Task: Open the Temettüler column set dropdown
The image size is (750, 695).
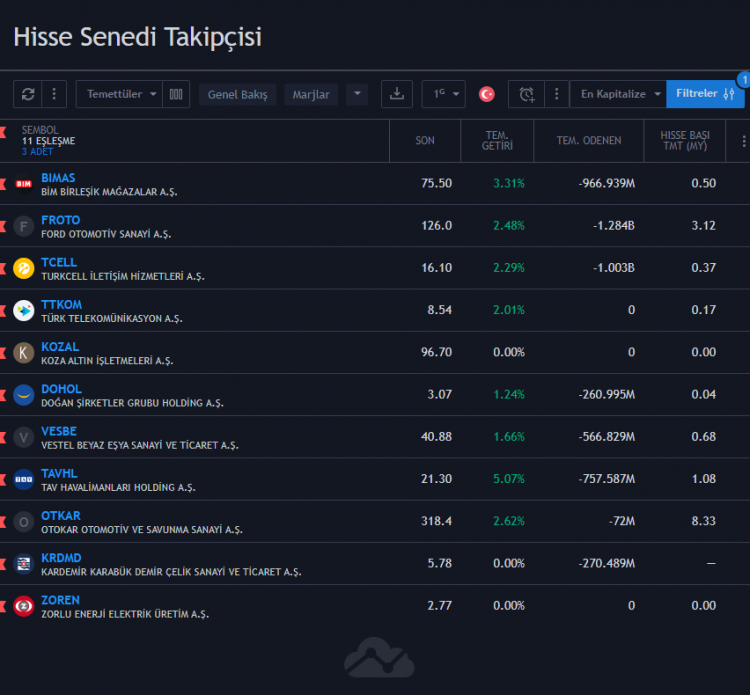Action: pos(120,94)
